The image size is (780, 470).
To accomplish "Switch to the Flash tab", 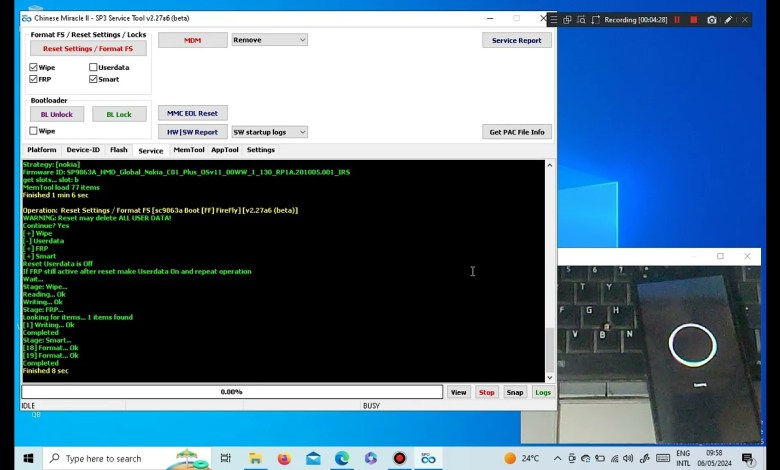I will [x=118, y=150].
